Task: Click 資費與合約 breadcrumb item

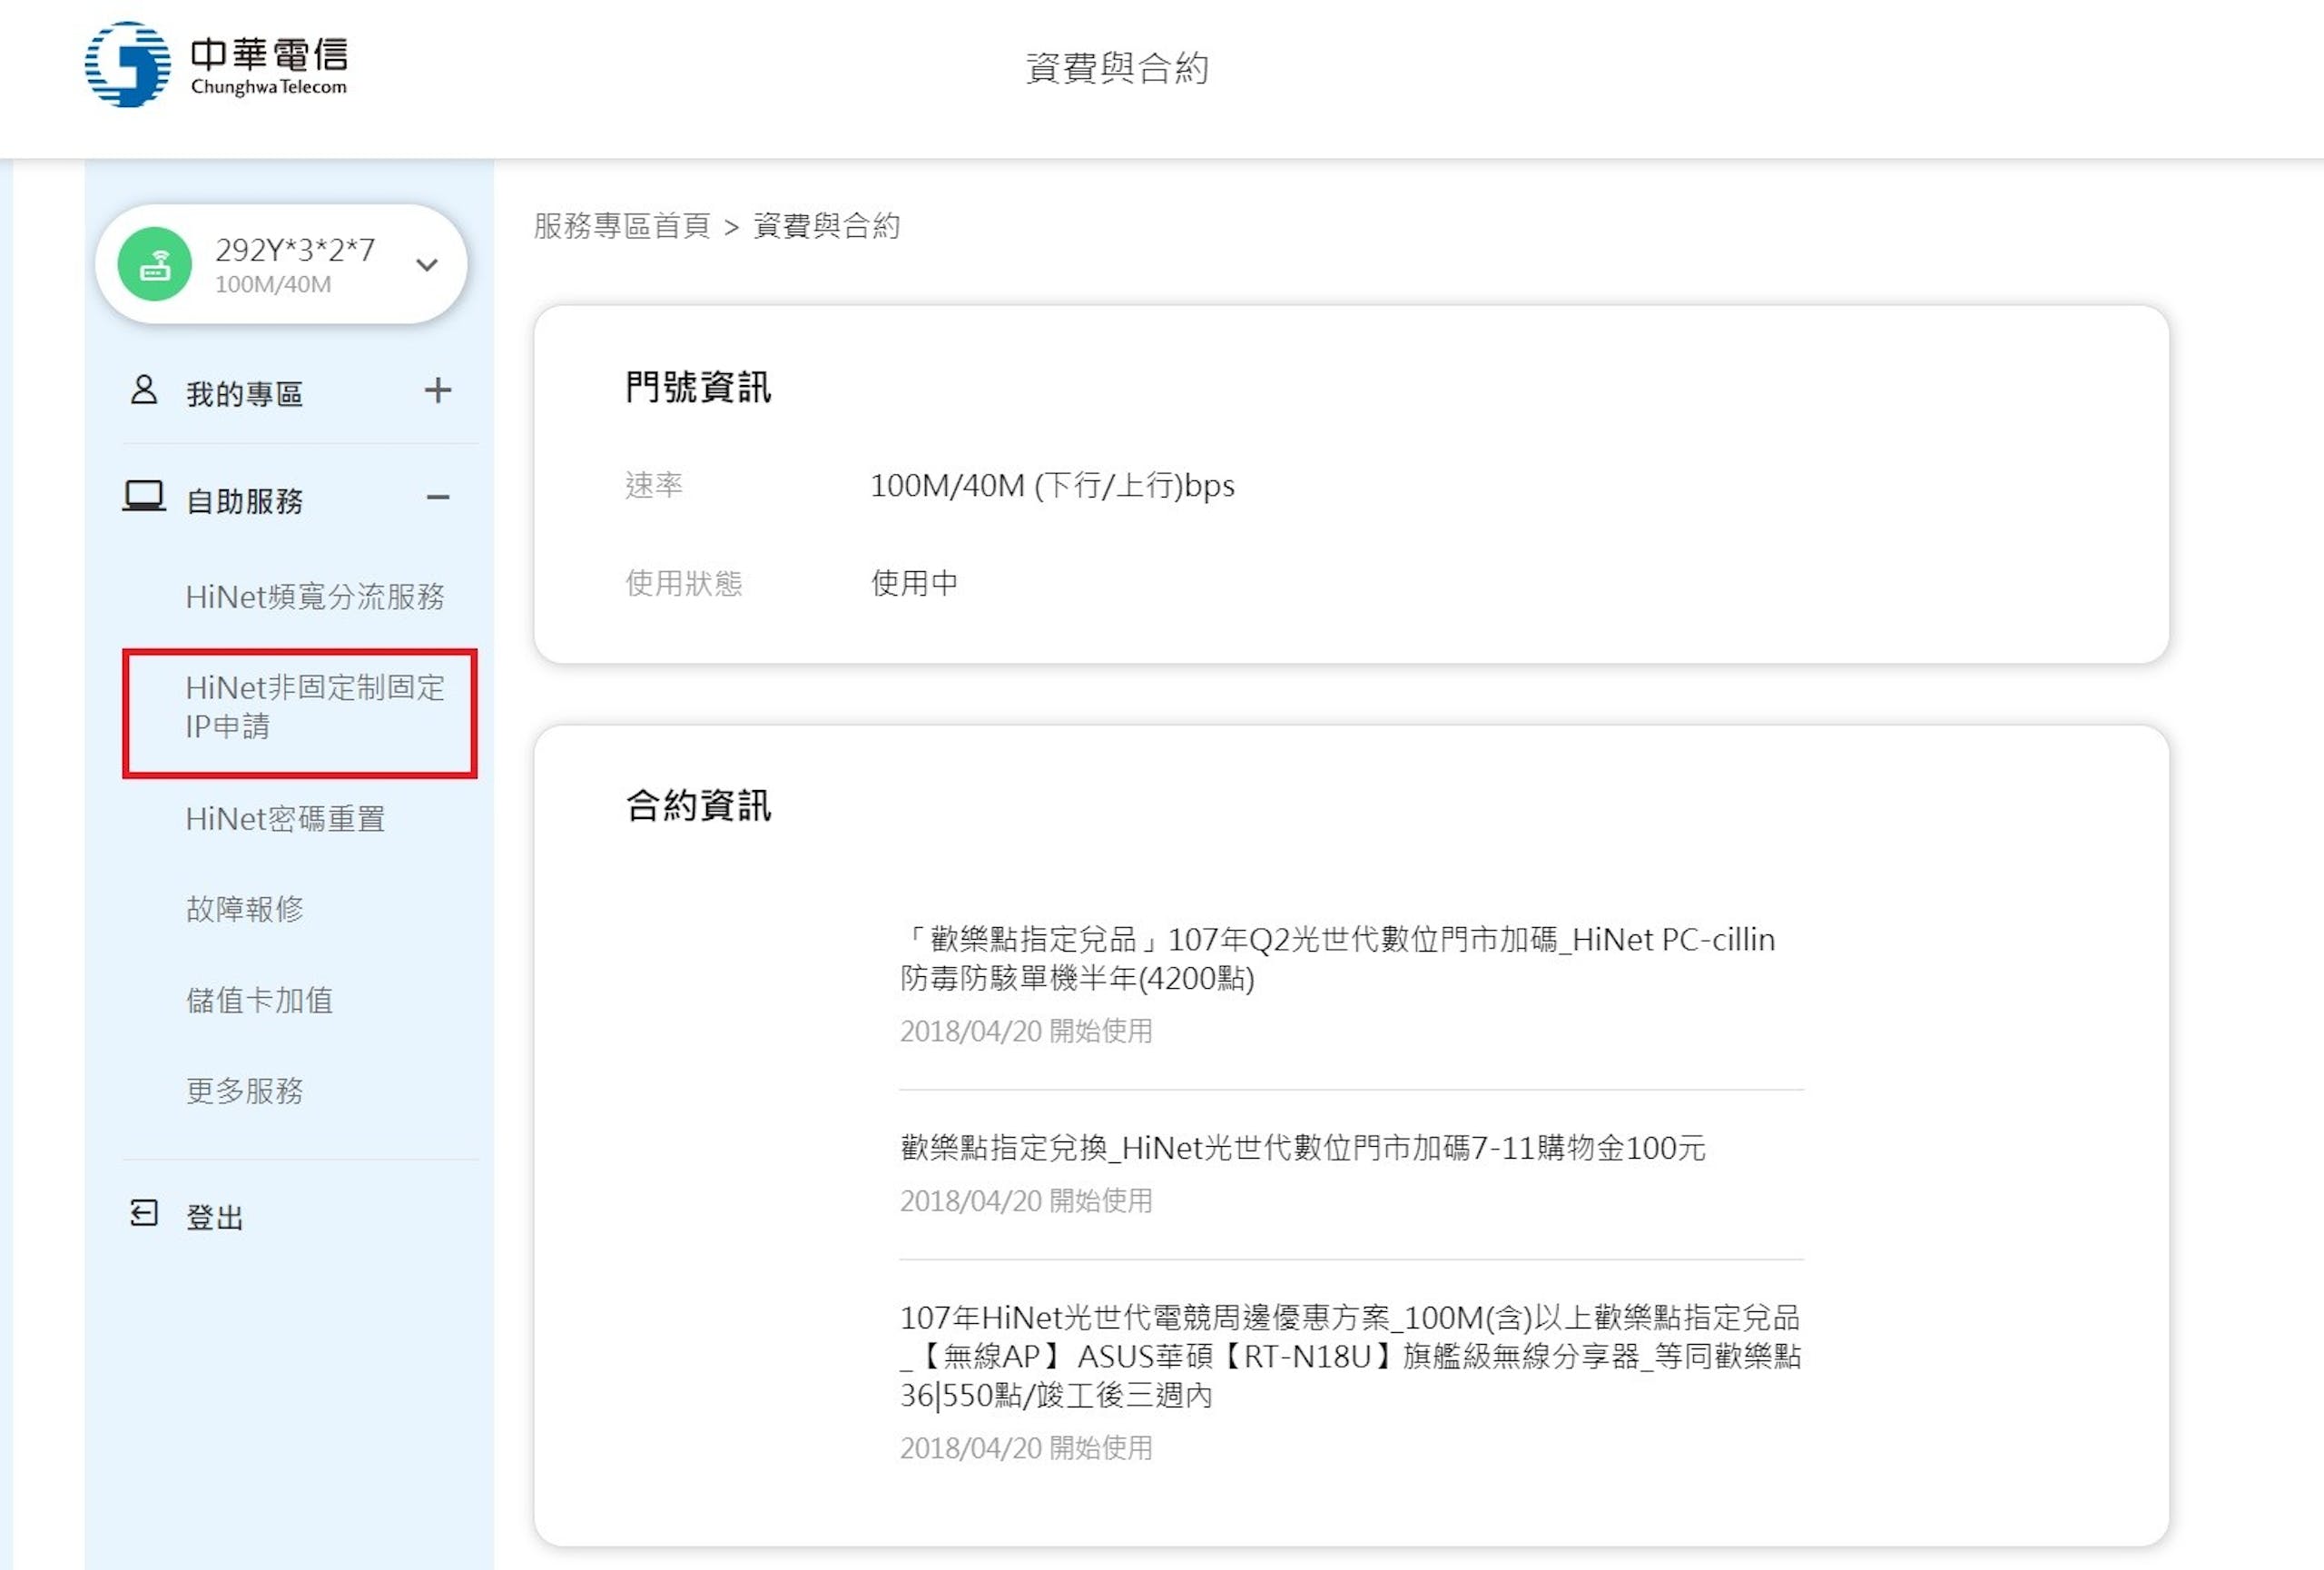Action: (826, 226)
